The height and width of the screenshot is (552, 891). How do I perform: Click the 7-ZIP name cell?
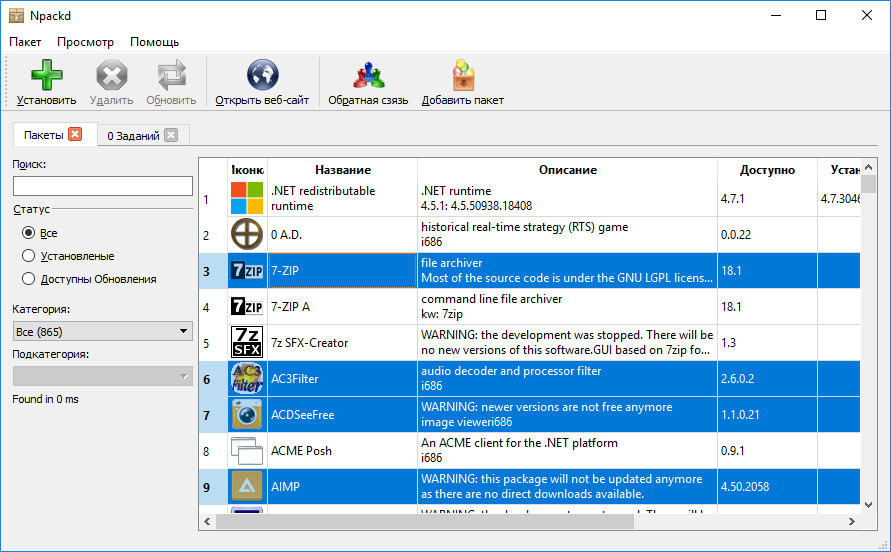tap(342, 271)
